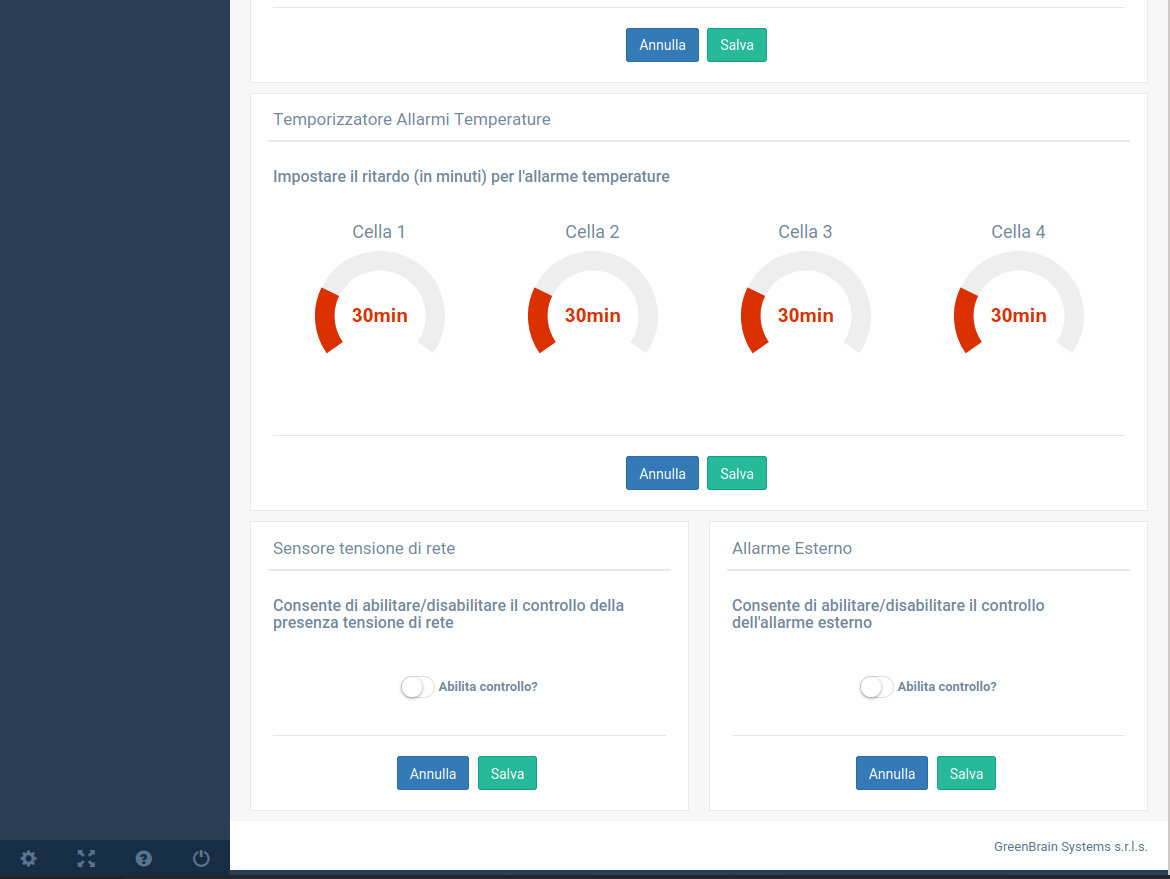Click the power logout icon
Screen dimensions: 1170x879
(x=201, y=858)
